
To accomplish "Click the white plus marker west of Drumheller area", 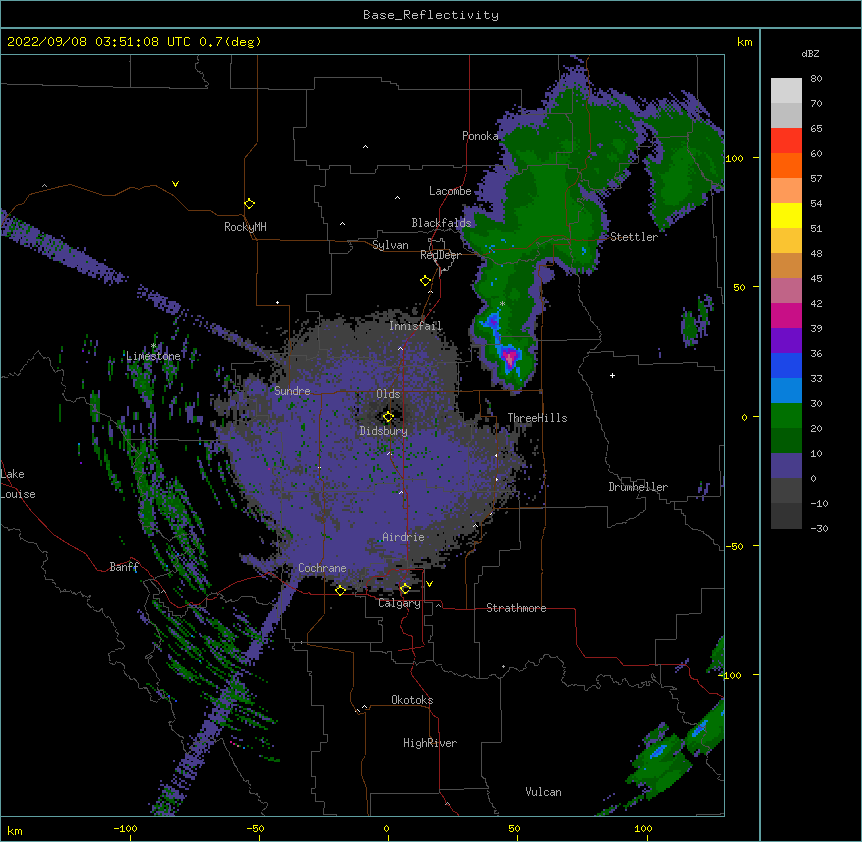I will [612, 375].
